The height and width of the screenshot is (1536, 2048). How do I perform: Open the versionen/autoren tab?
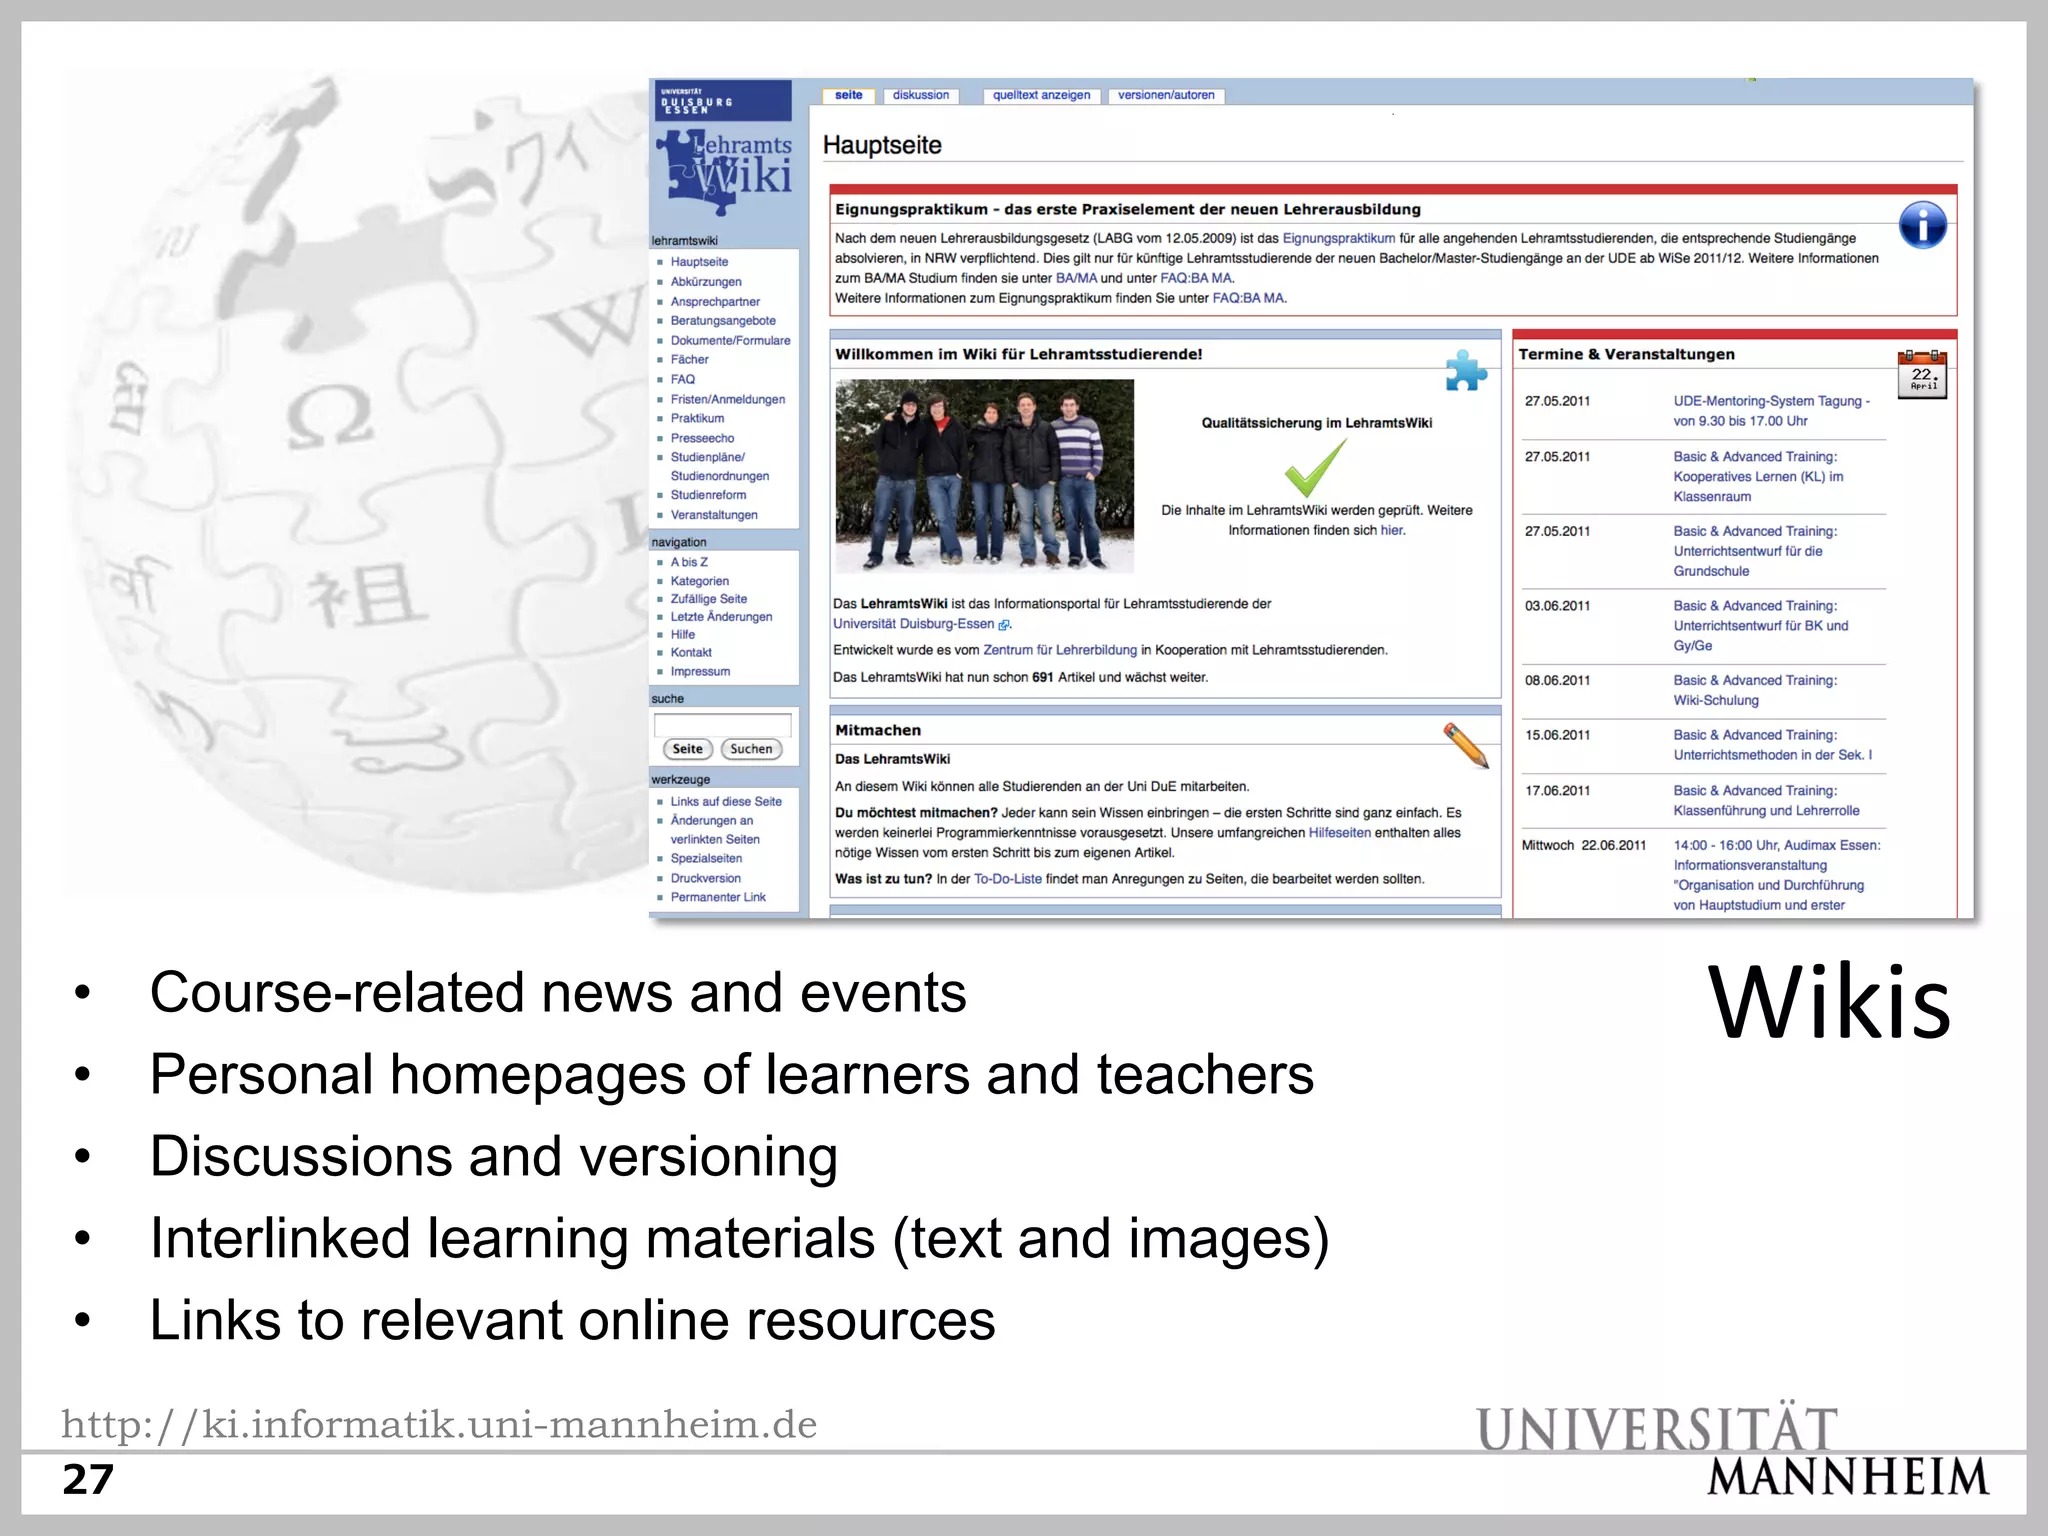pos(1166,95)
